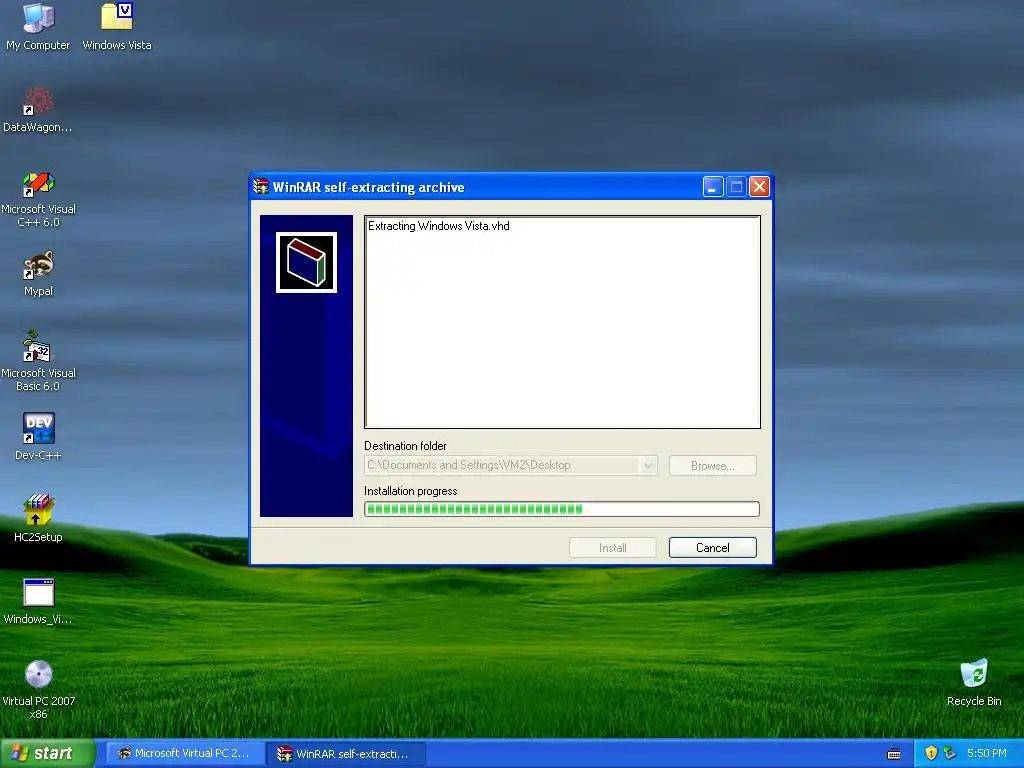Screen dimensions: 1024x768
Task: Open the Start menu
Action: pyautogui.click(x=47, y=753)
